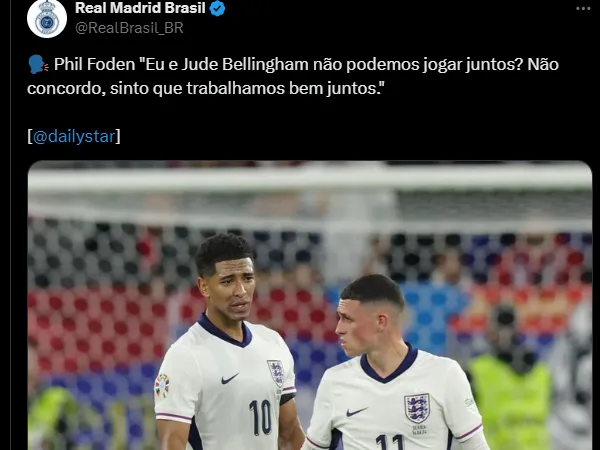Open the @dailystar mention link
The width and height of the screenshot is (600, 450).
click(x=74, y=136)
